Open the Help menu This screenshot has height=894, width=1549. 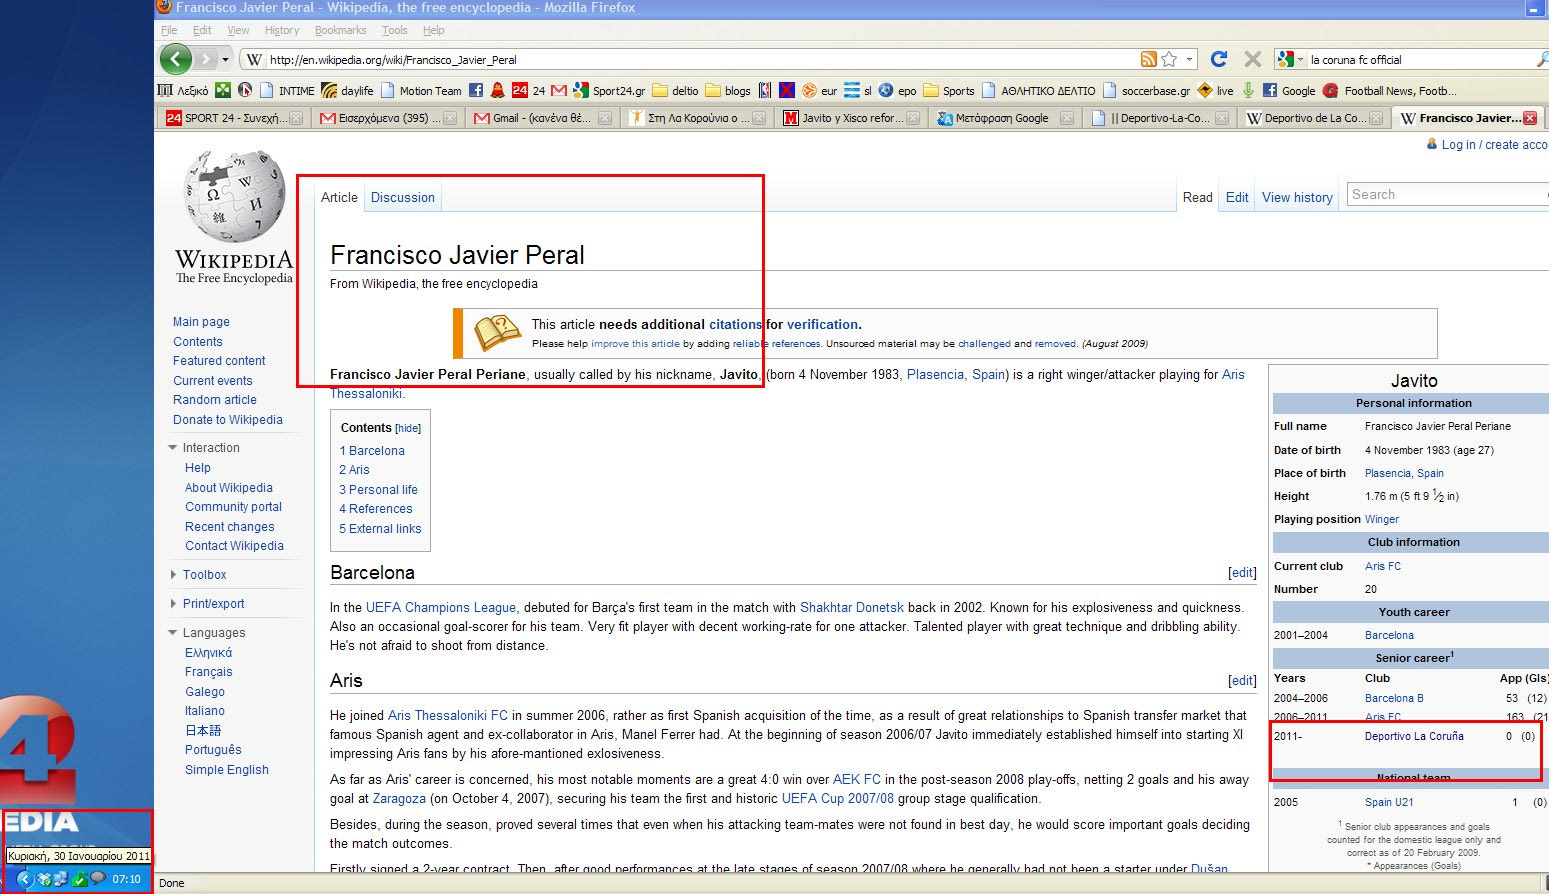[433, 30]
